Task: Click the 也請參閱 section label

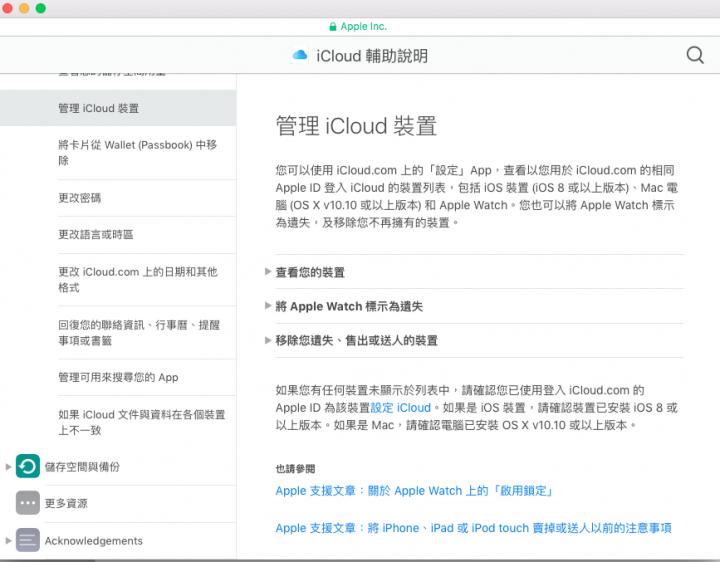Action: pos(295,469)
